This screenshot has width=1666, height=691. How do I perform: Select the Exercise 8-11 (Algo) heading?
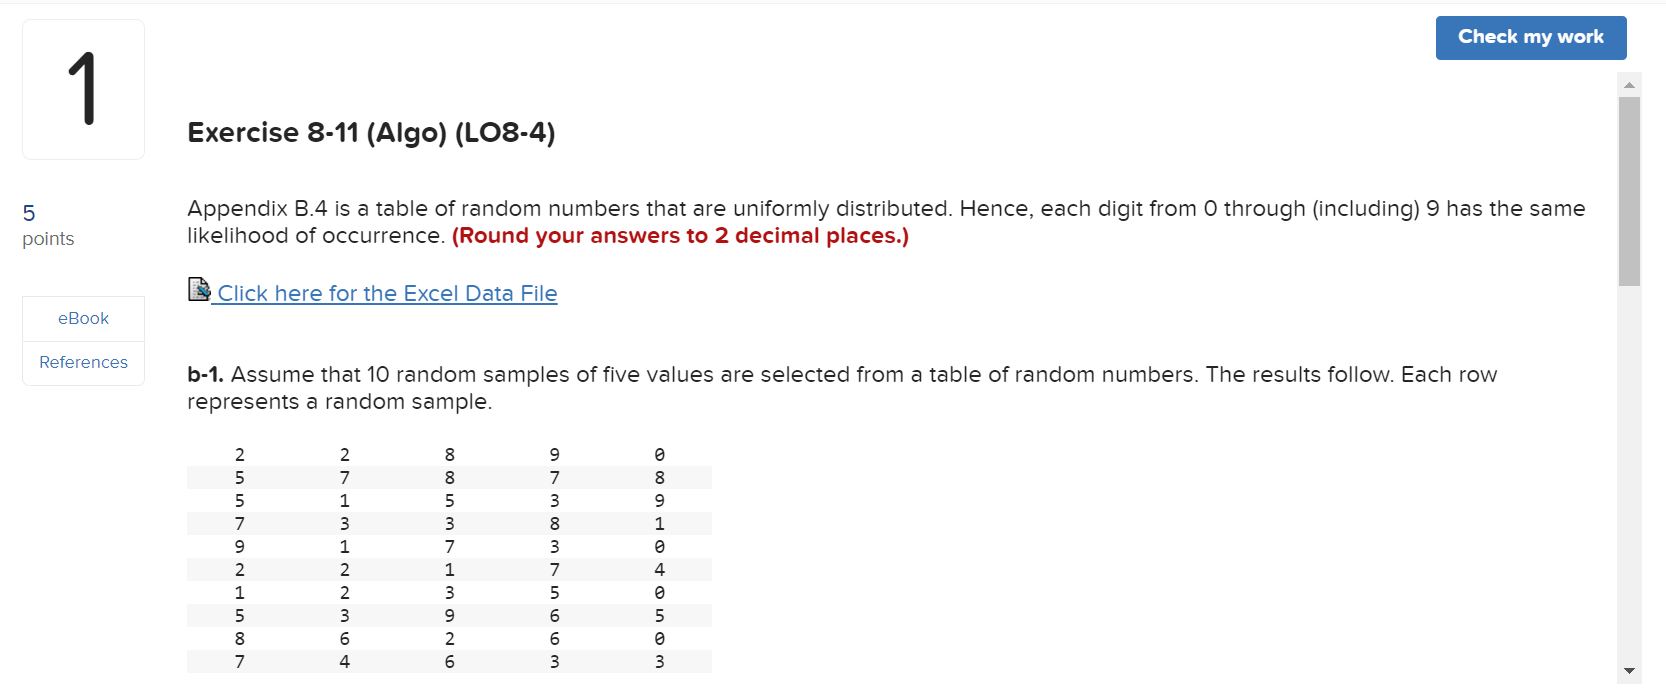click(x=370, y=132)
